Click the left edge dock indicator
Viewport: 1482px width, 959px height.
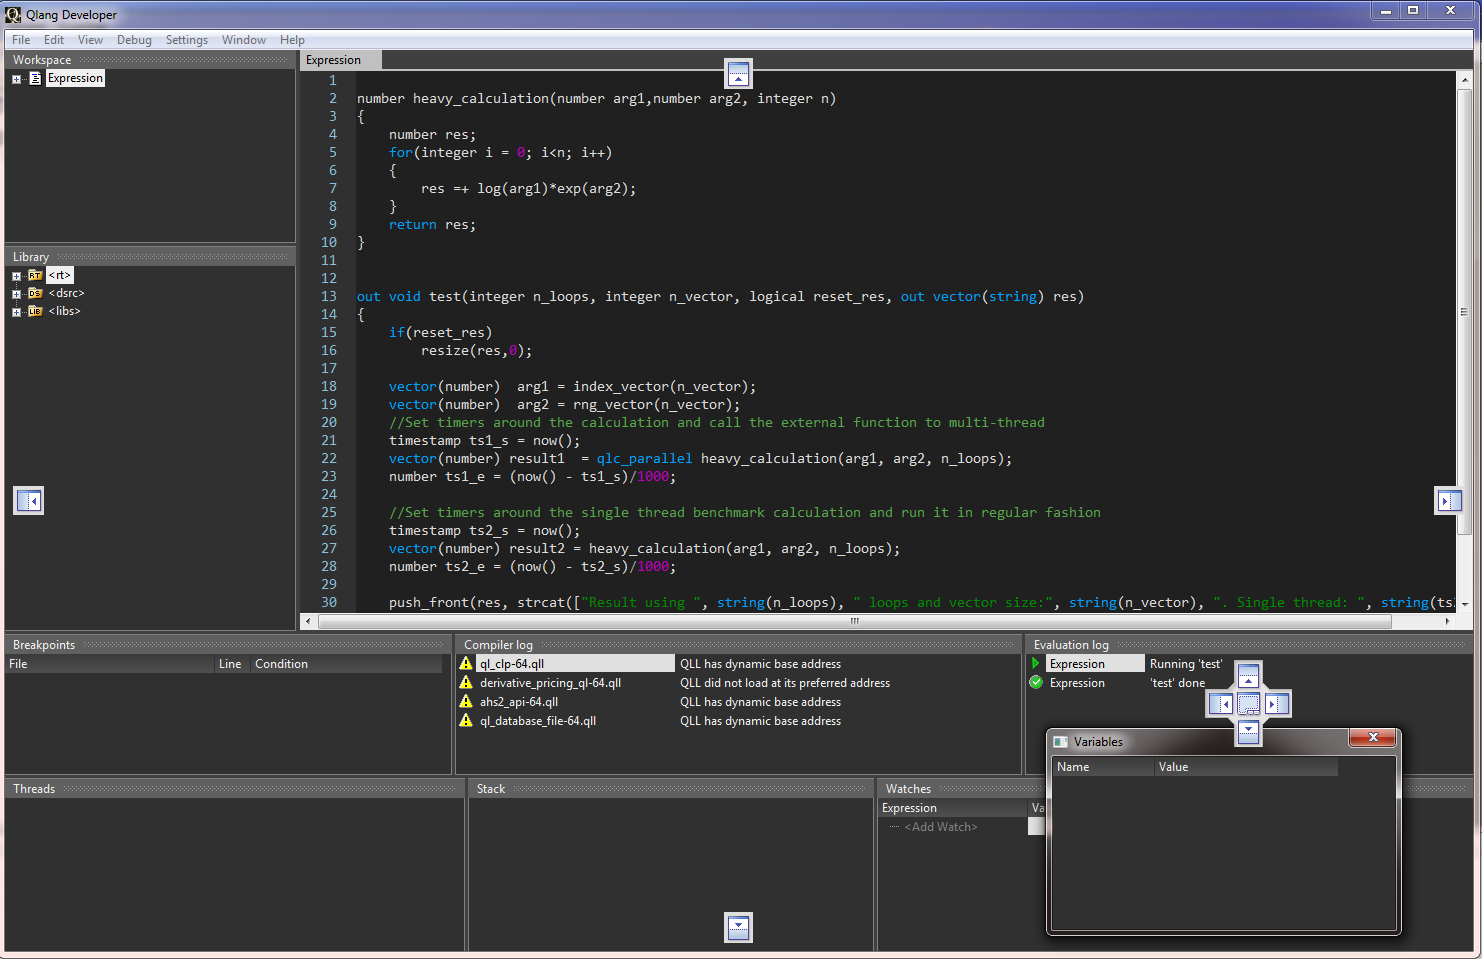point(29,500)
